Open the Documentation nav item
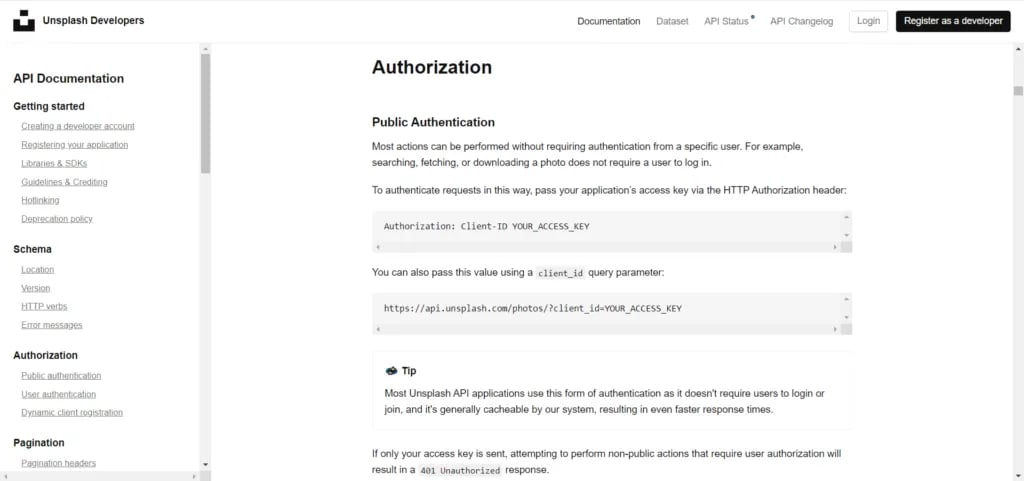This screenshot has height=481, width=1024. [608, 21]
